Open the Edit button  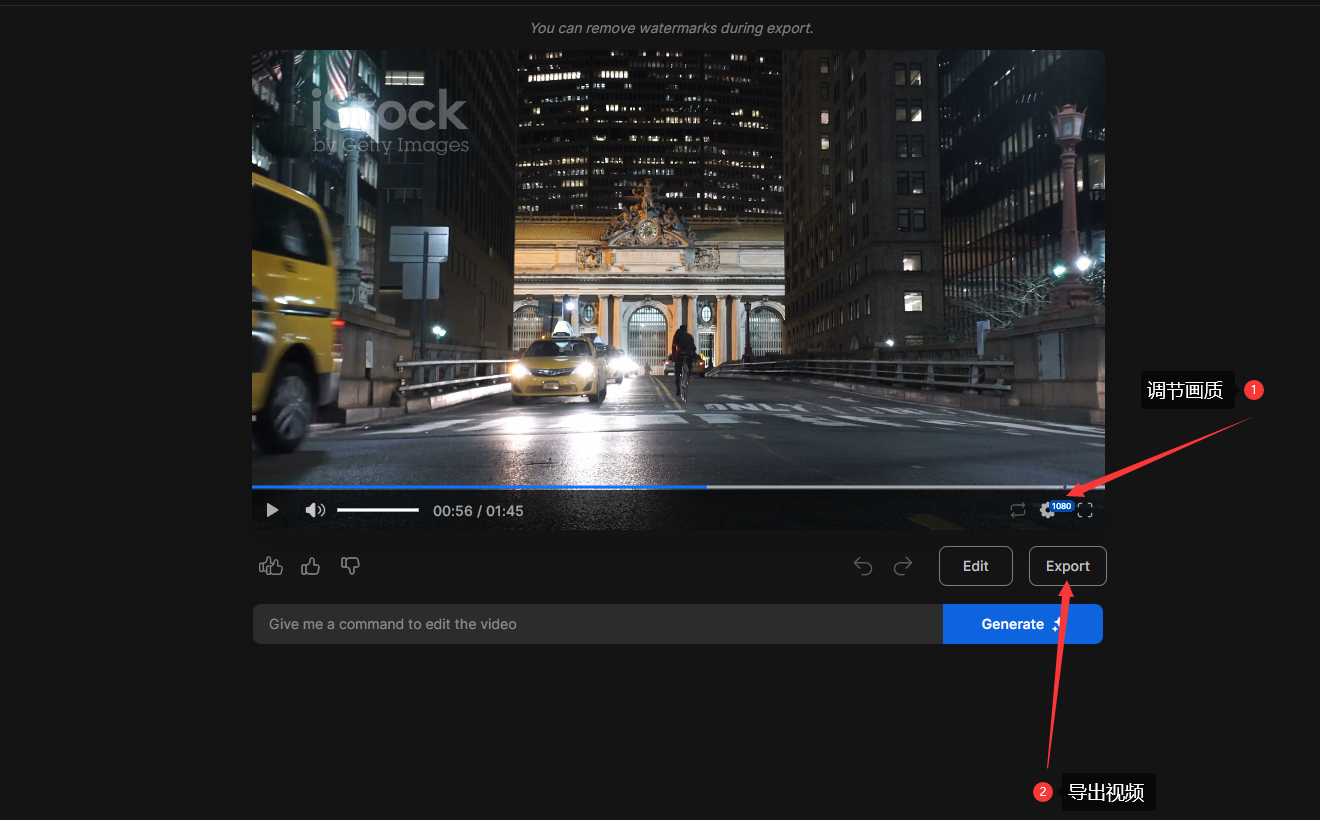coord(976,566)
